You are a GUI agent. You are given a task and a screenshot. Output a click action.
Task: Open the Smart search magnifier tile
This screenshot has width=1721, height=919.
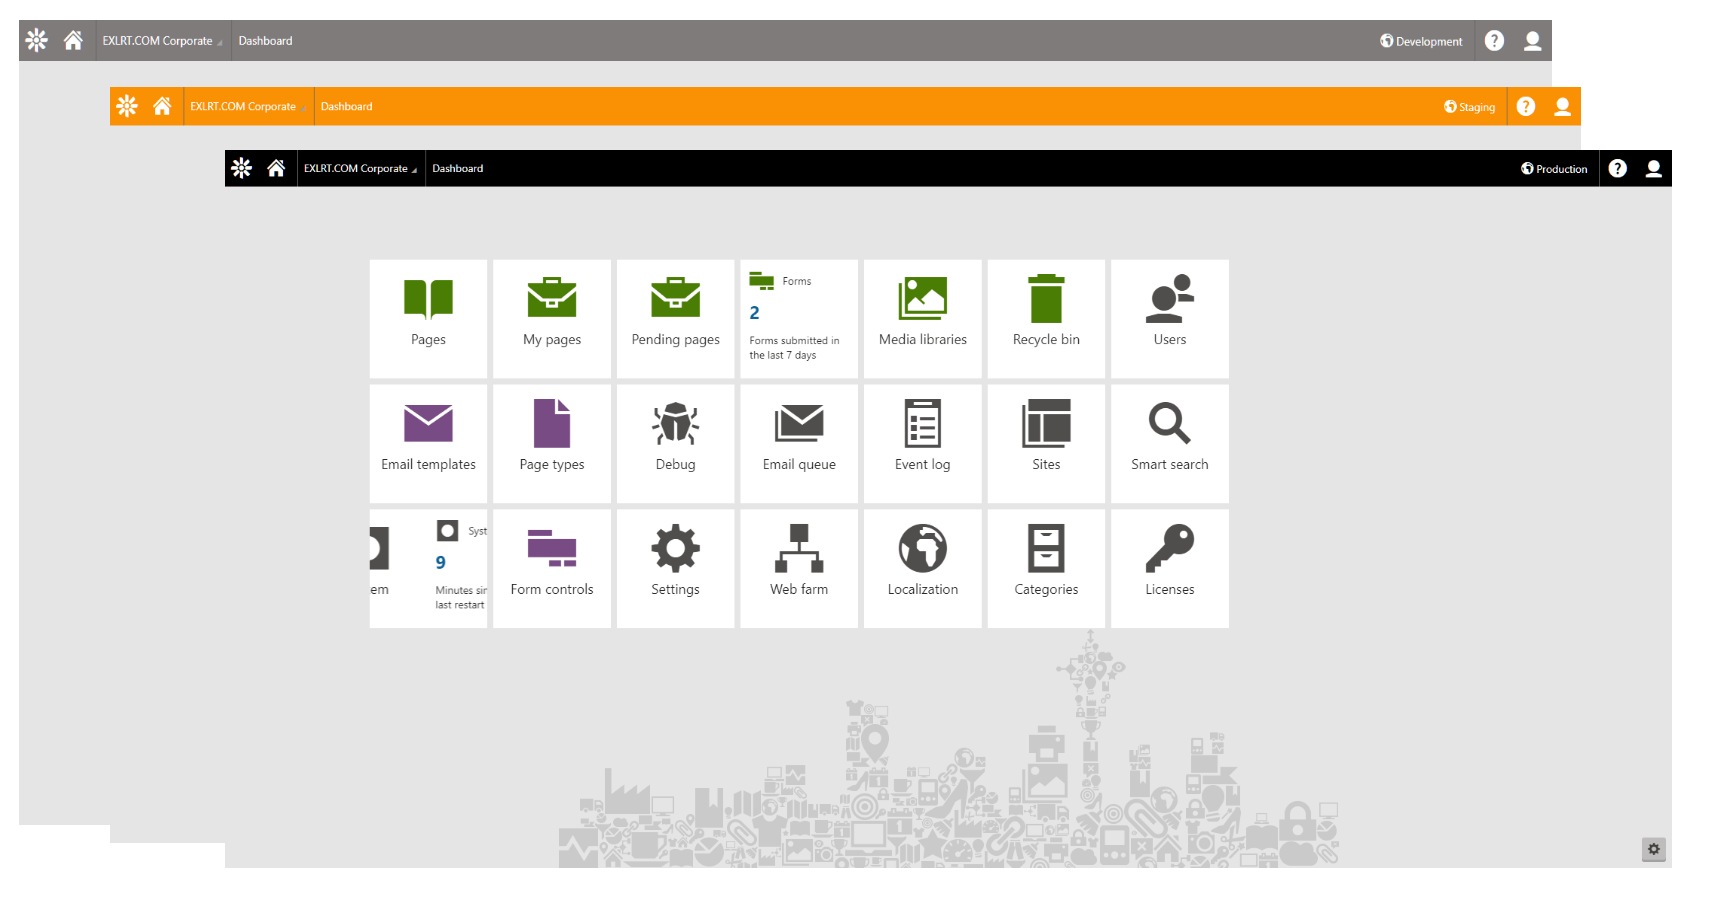(1169, 444)
